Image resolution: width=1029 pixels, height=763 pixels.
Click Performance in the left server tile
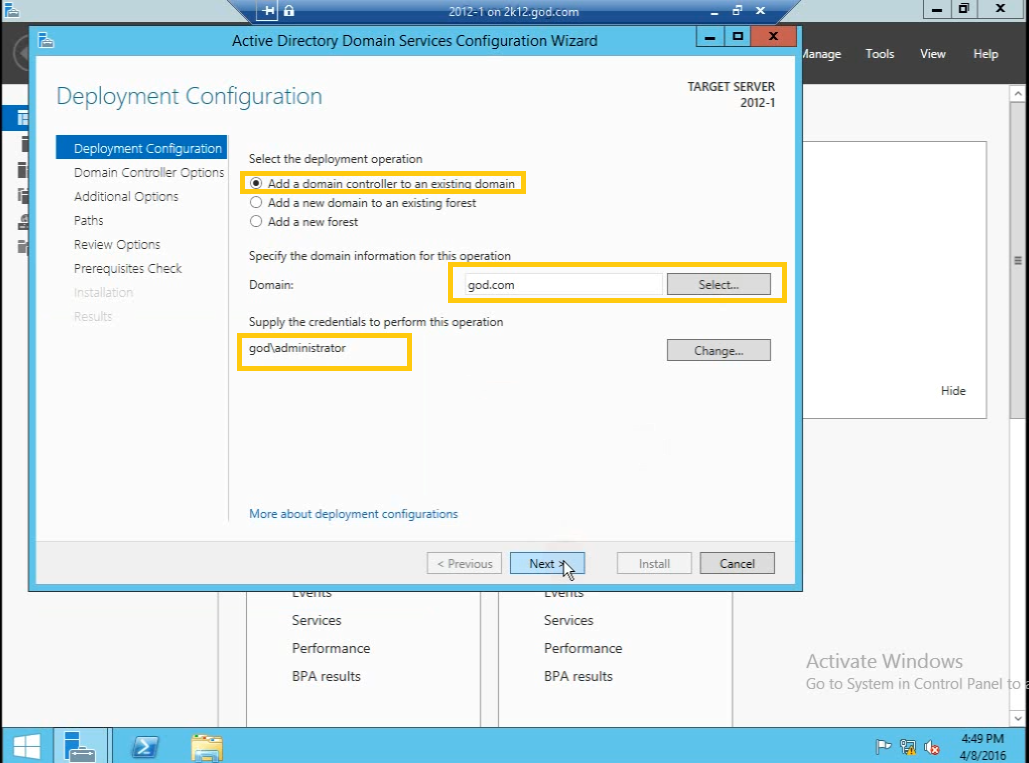[x=331, y=648]
